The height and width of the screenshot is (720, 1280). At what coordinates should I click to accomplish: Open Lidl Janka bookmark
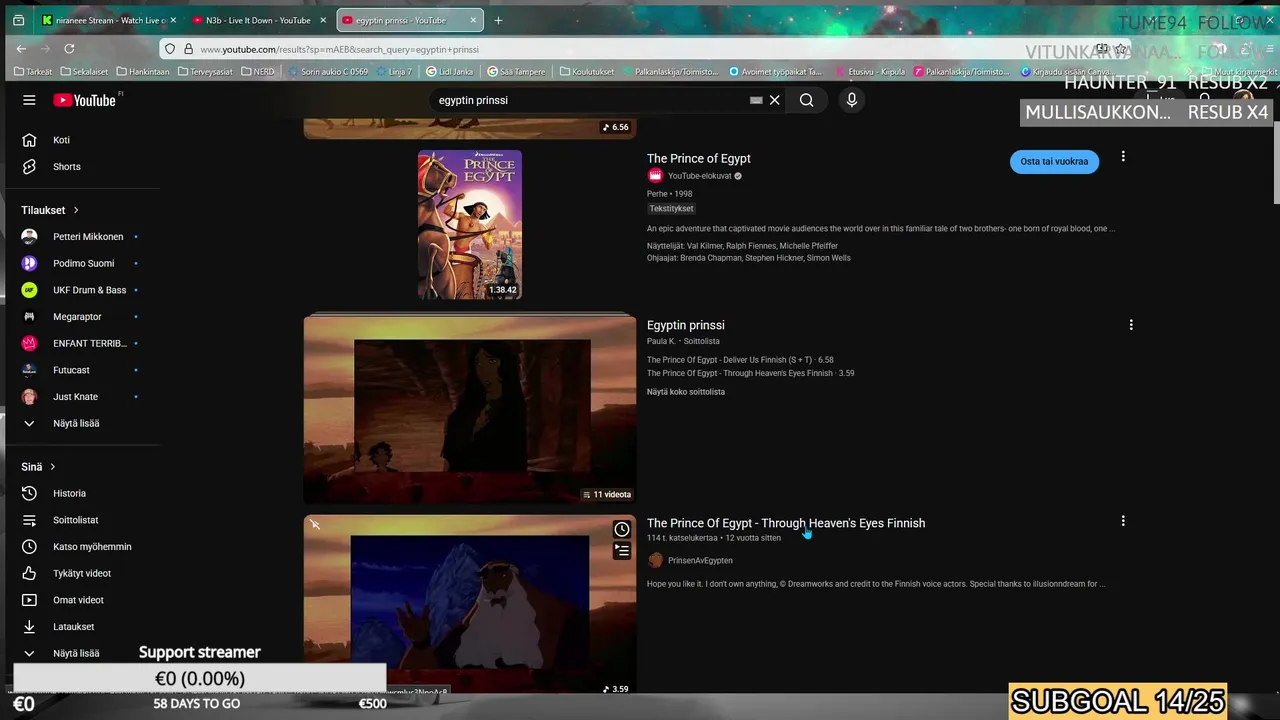(449, 72)
